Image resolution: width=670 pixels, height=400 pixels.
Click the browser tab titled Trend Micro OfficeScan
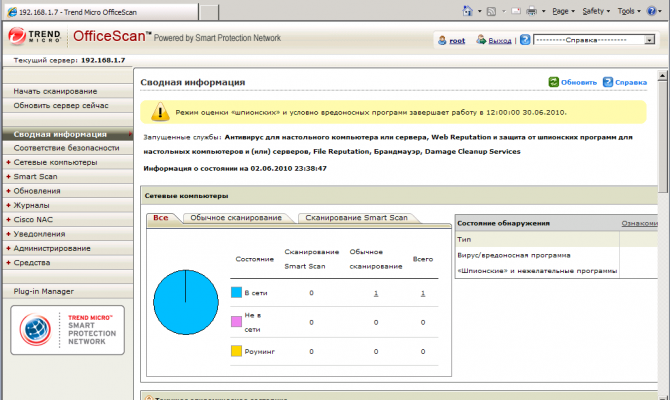(x=101, y=12)
